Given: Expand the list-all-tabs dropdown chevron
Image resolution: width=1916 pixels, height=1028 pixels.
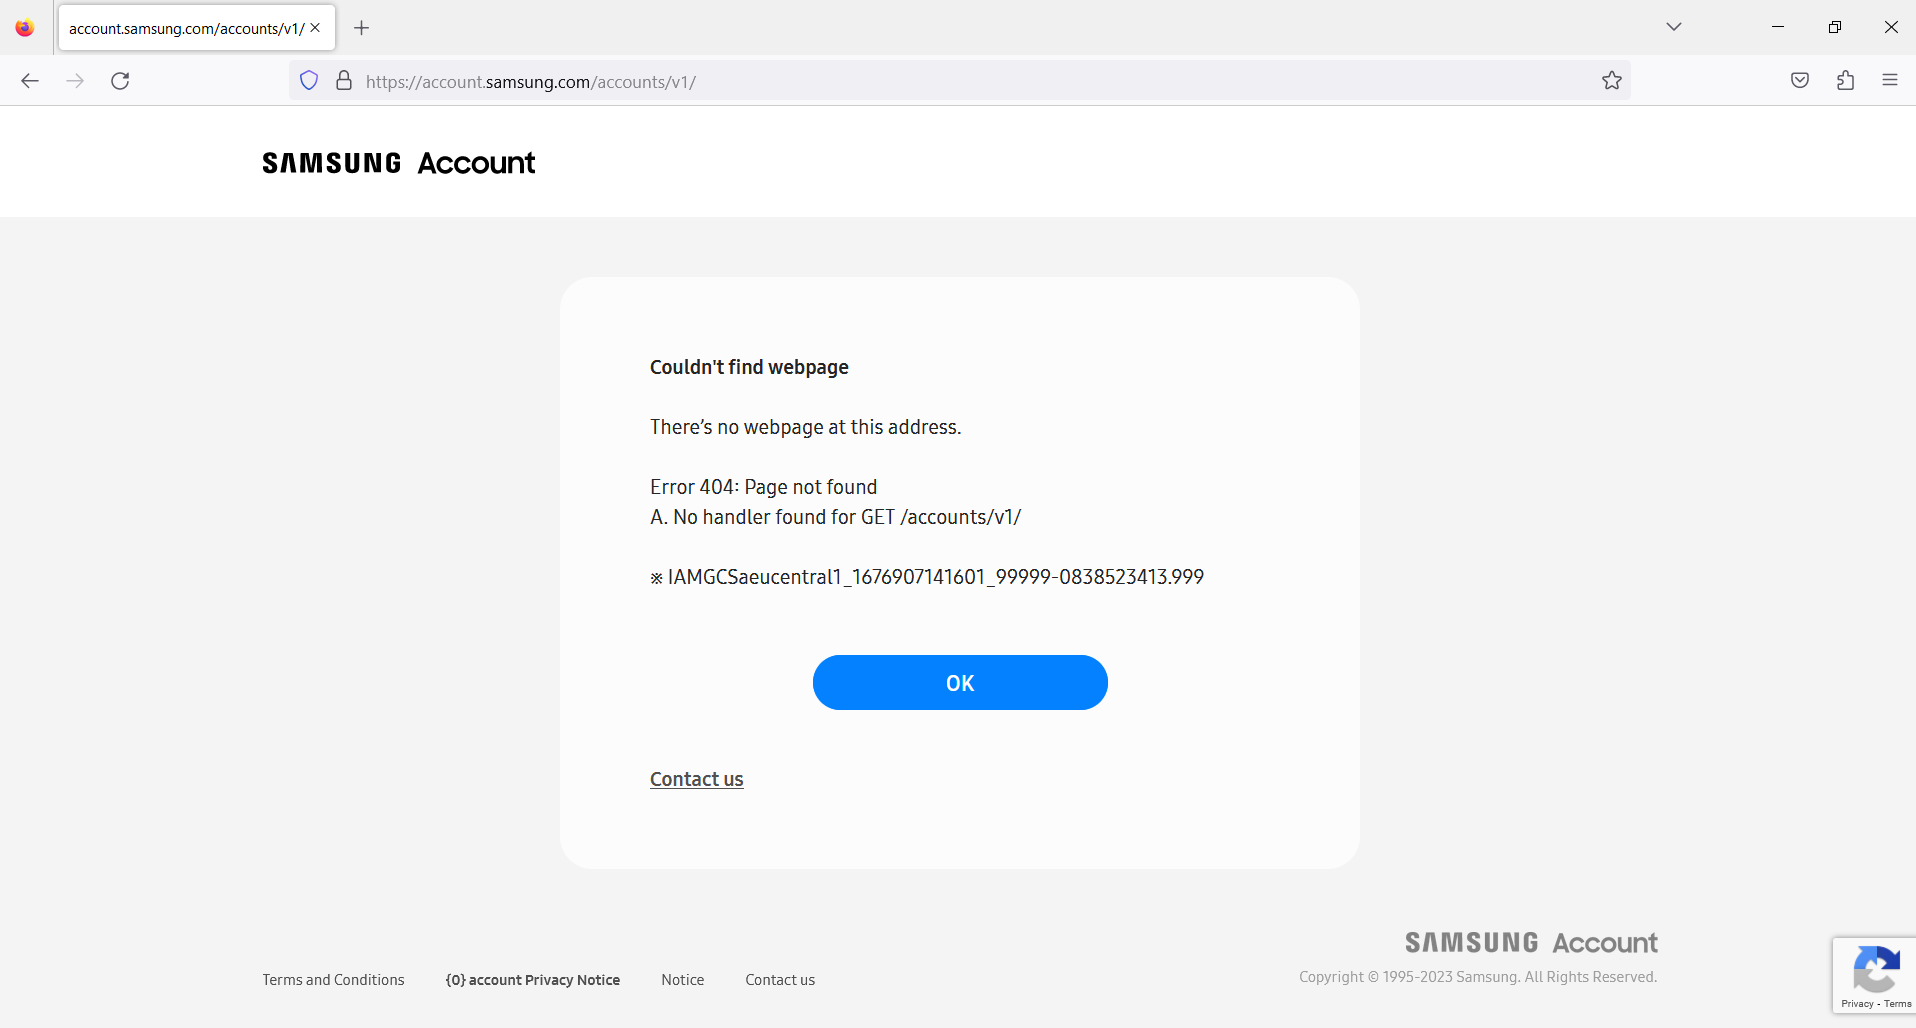Looking at the screenshot, I should [x=1674, y=26].
